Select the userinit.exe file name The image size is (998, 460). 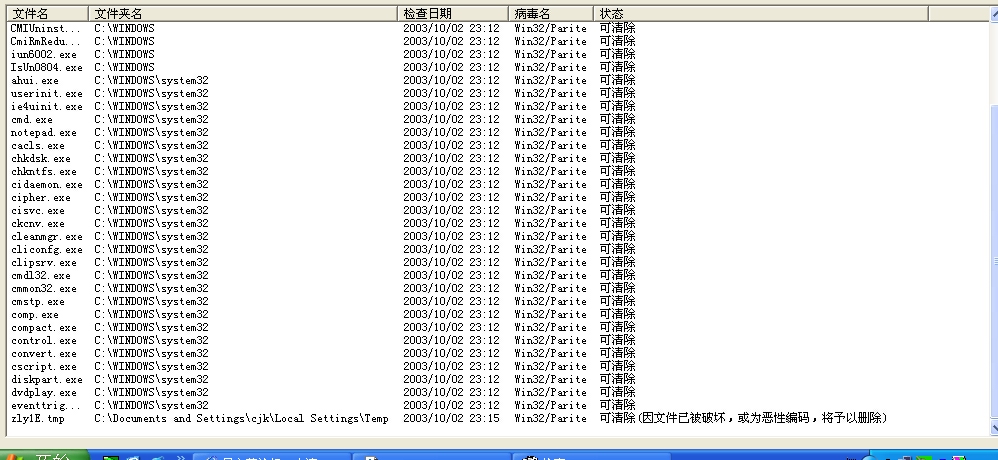[46, 93]
